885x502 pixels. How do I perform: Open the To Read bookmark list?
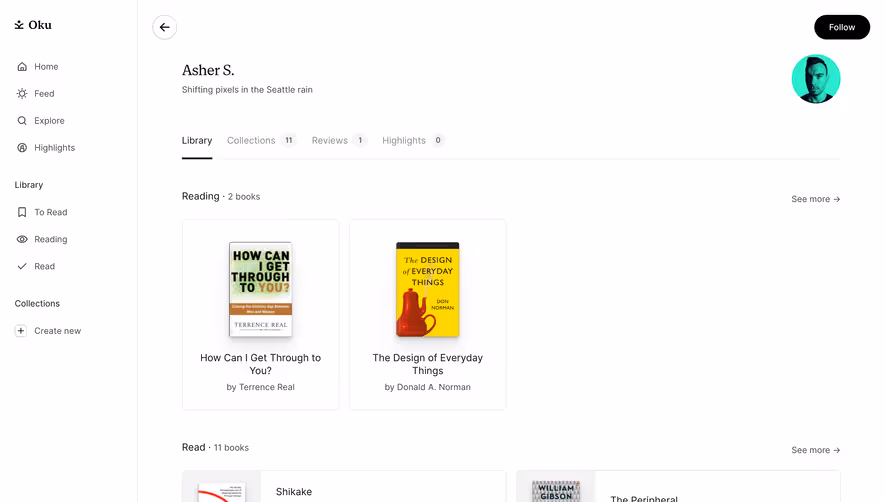(x=42, y=212)
